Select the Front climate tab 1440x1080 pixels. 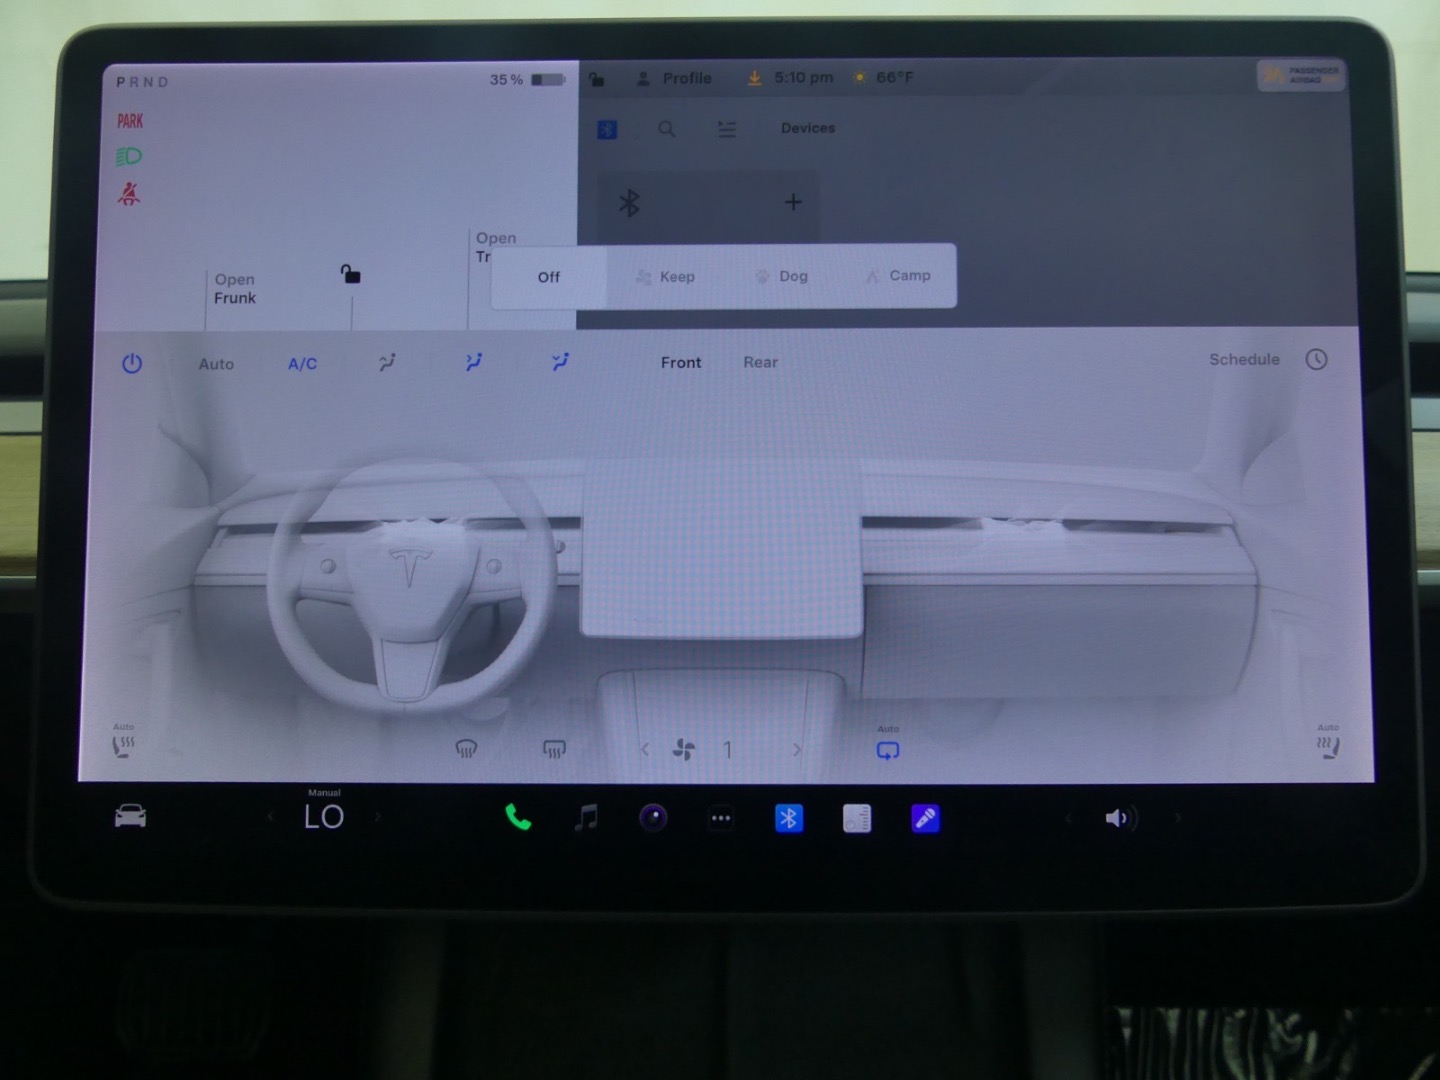[681, 362]
